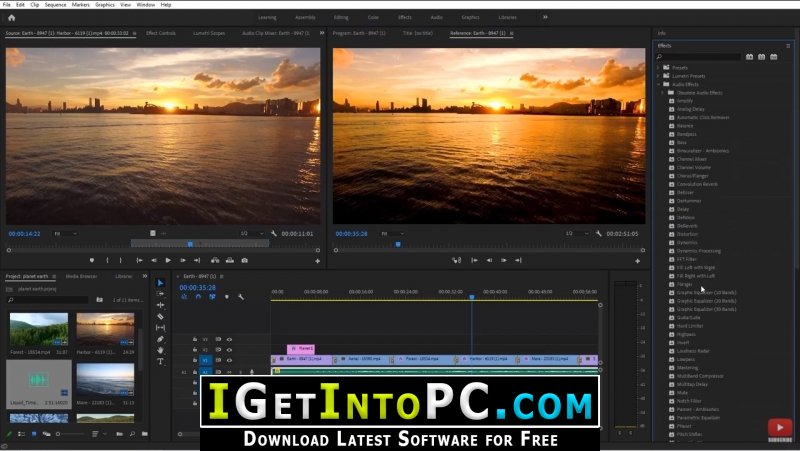Toggle V1 track targeting button

[x=206, y=360]
